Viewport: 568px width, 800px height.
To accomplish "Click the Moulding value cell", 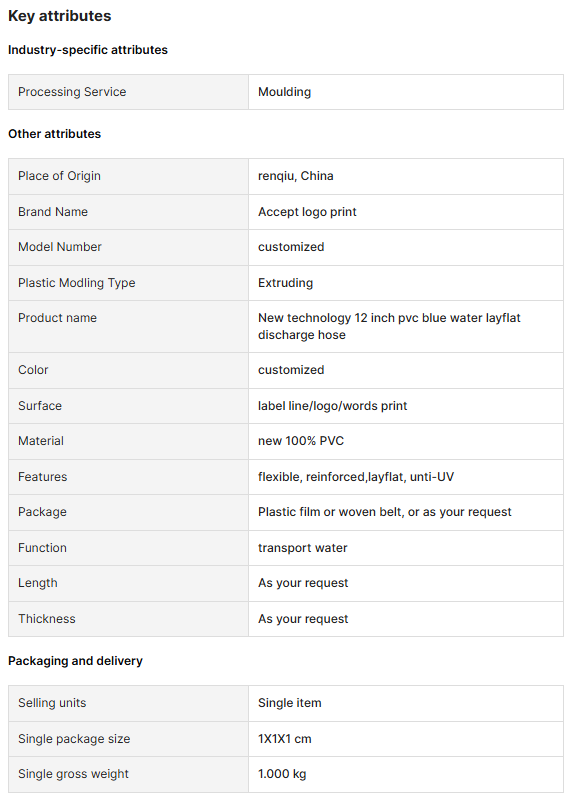I will (406, 92).
